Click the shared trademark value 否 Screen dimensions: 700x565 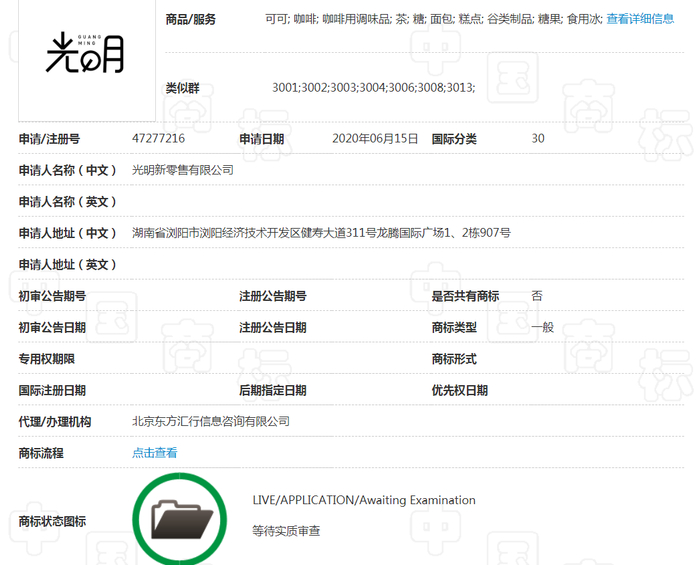pyautogui.click(x=537, y=296)
